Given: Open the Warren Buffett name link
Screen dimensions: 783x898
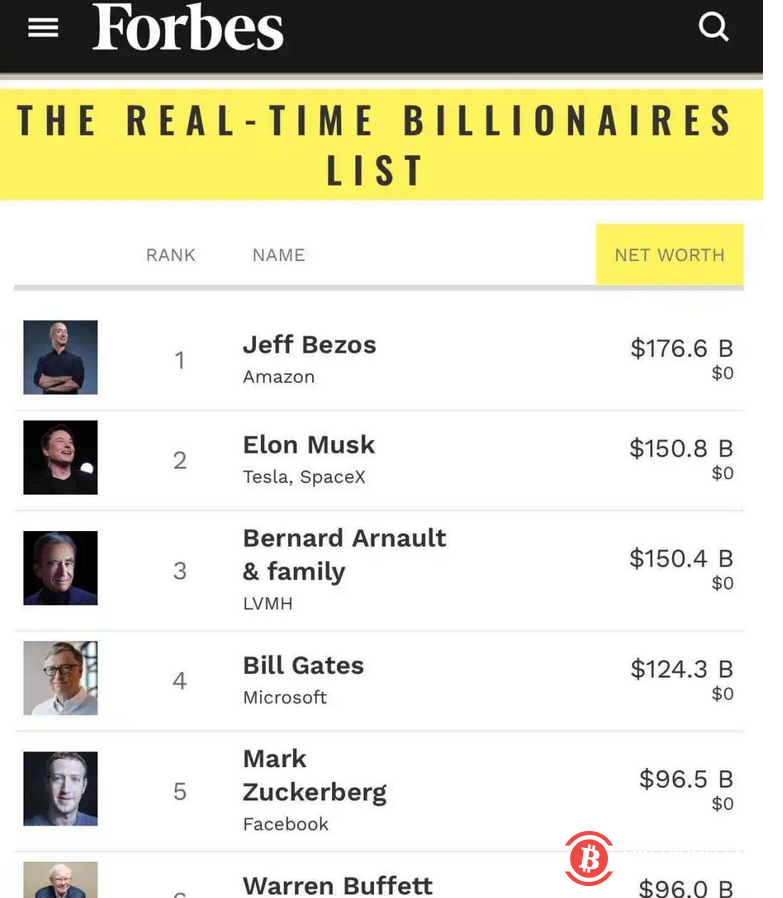Looking at the screenshot, I should [338, 886].
